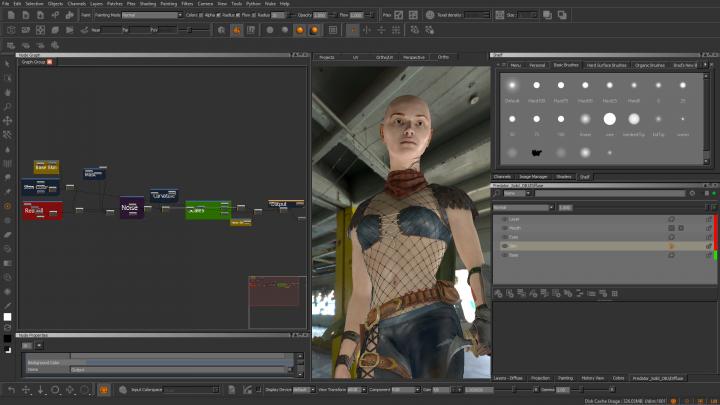Switch to the Hard Surface Brushes tab
The height and width of the screenshot is (405, 720).
coord(607,65)
